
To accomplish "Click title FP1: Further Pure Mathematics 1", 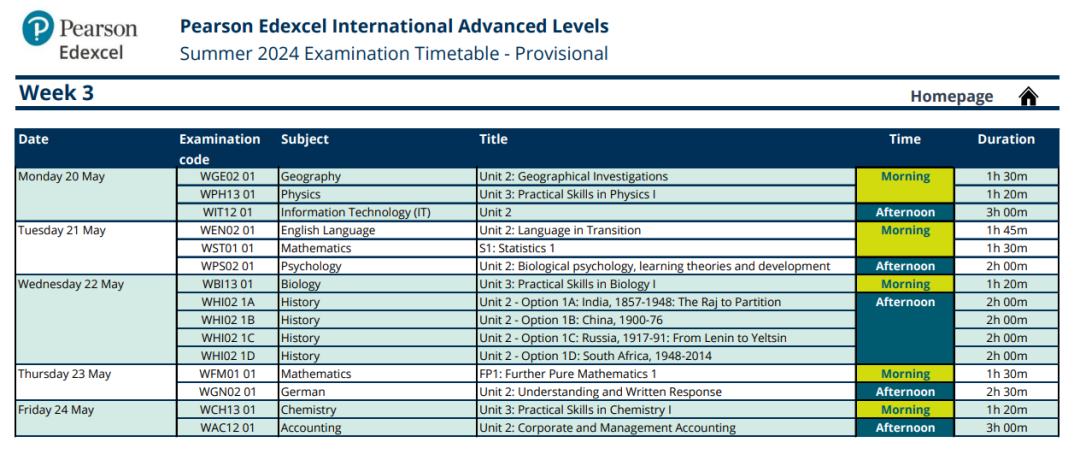I will [568, 374].
